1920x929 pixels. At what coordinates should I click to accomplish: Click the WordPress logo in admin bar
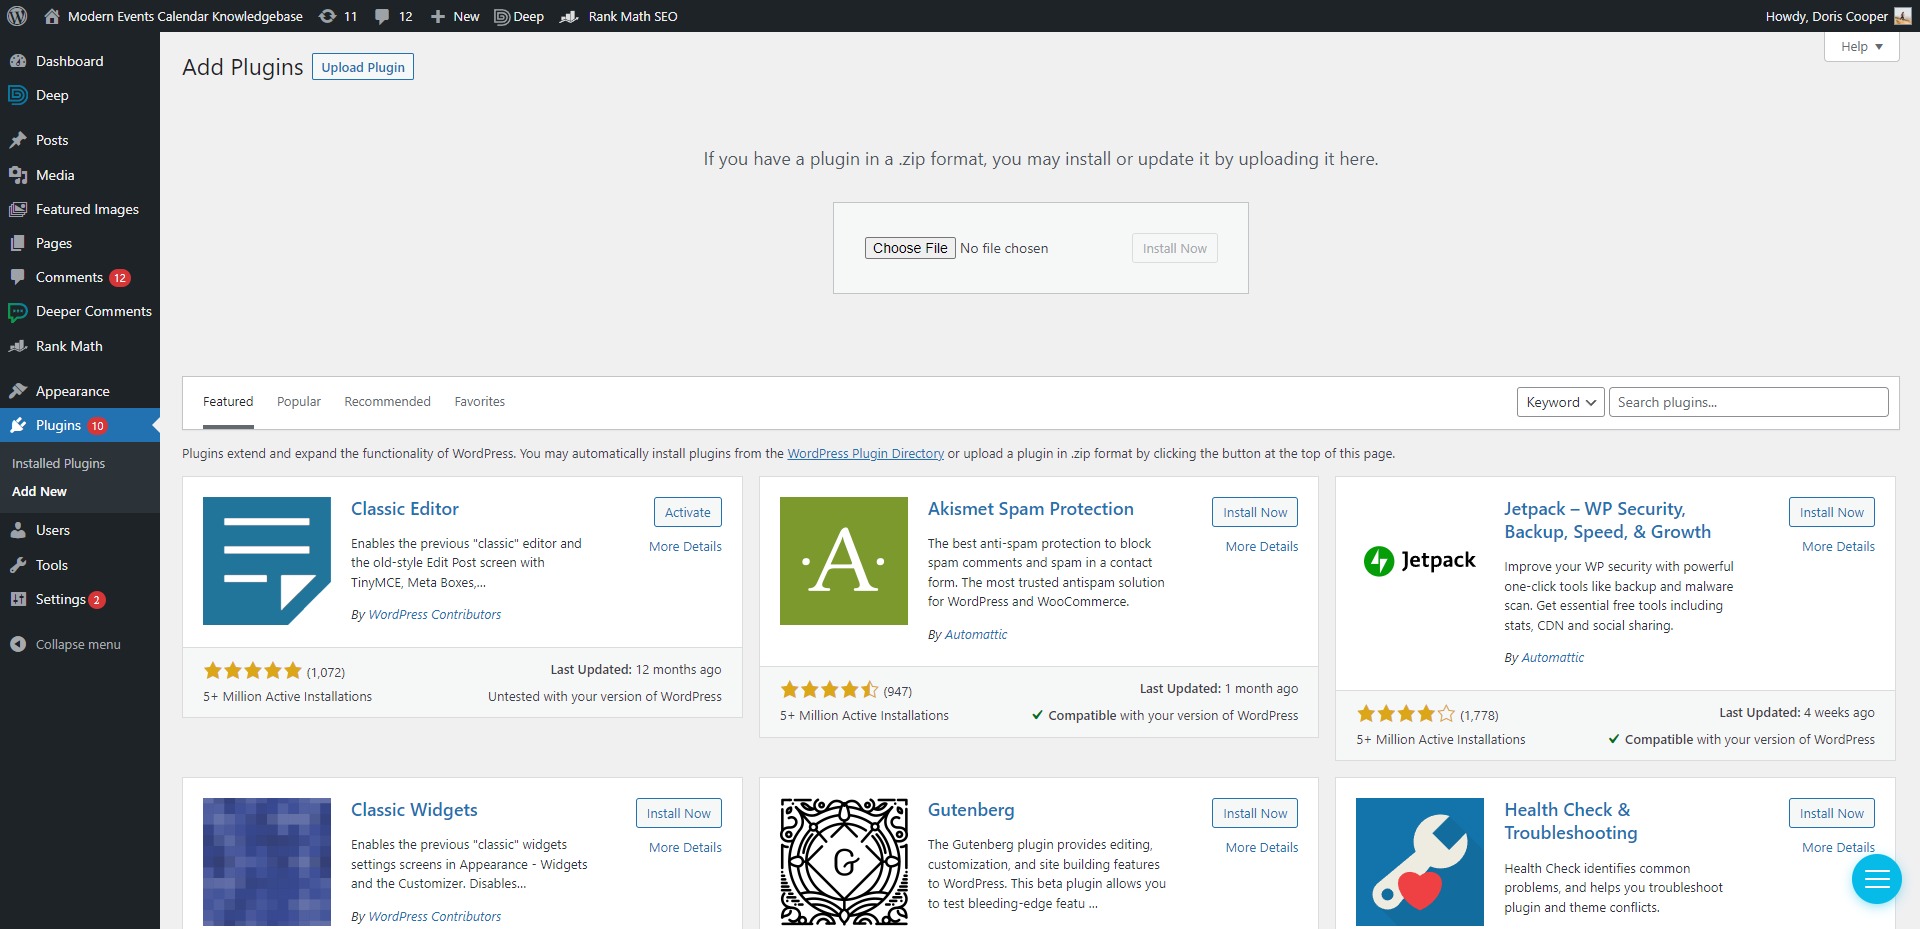click(17, 16)
